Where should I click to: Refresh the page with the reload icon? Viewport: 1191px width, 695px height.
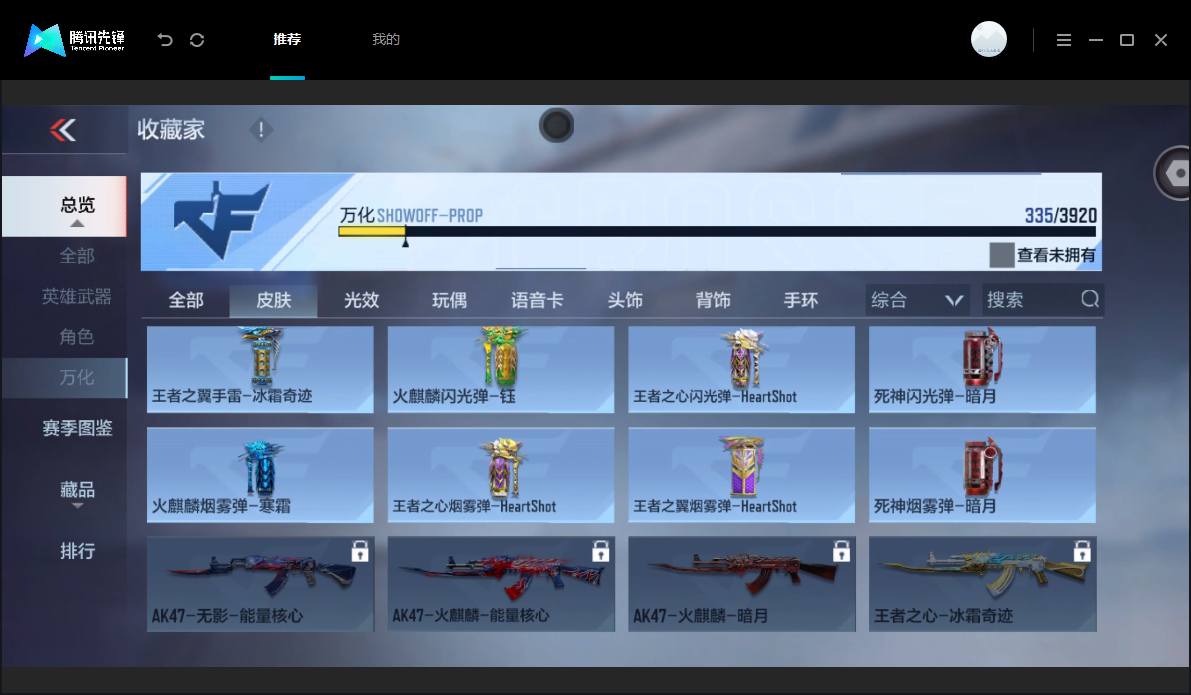tap(197, 39)
